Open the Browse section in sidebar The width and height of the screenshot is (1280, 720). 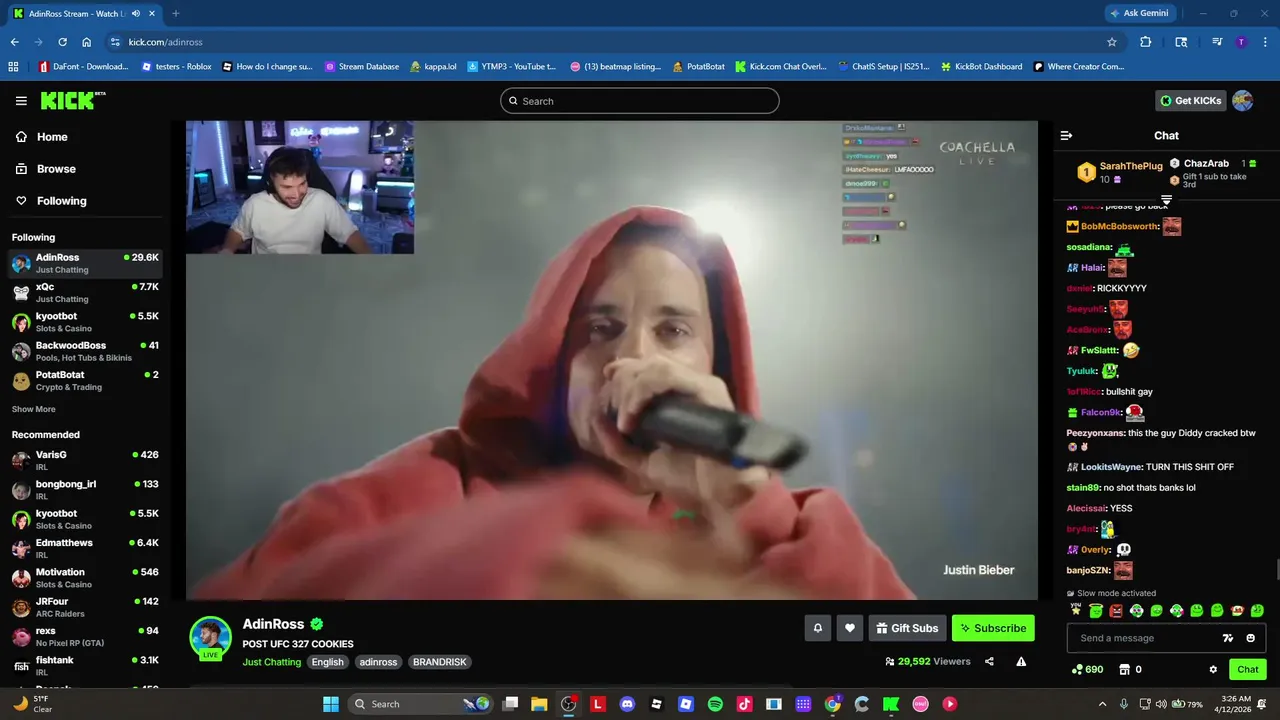pos(46,169)
